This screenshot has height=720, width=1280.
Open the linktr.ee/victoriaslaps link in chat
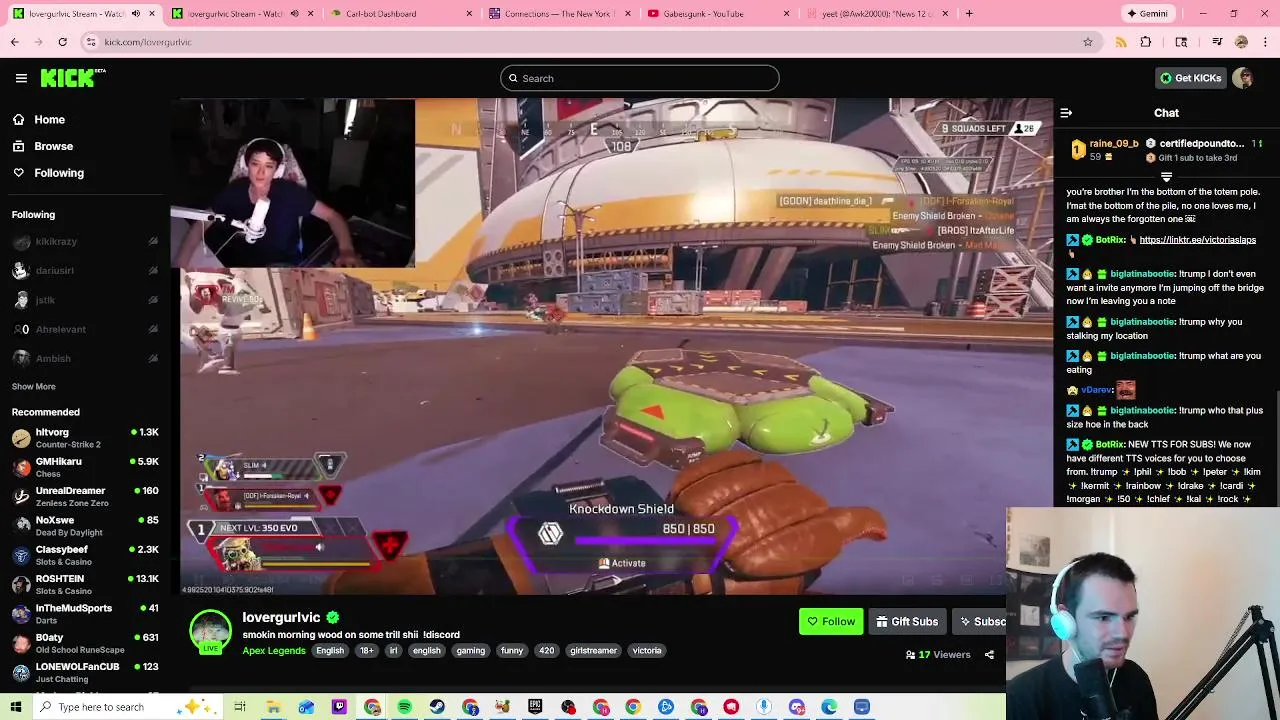[1197, 240]
